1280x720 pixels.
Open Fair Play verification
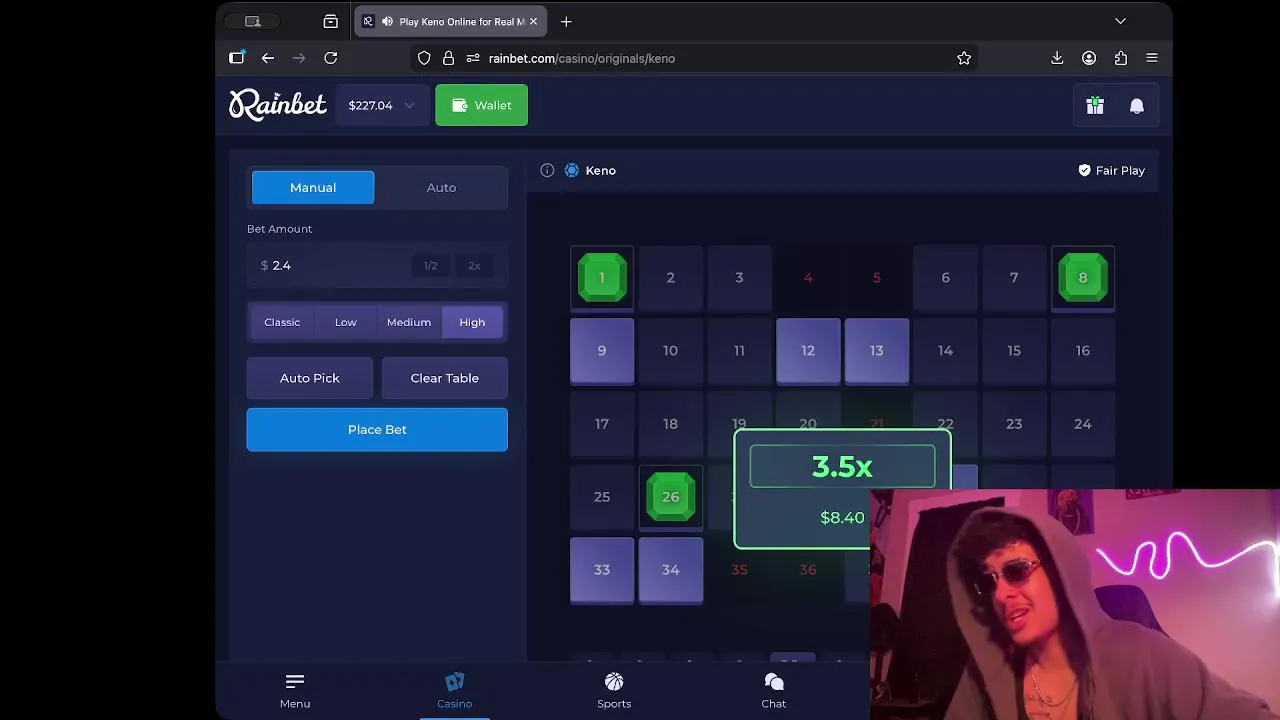click(x=1111, y=170)
